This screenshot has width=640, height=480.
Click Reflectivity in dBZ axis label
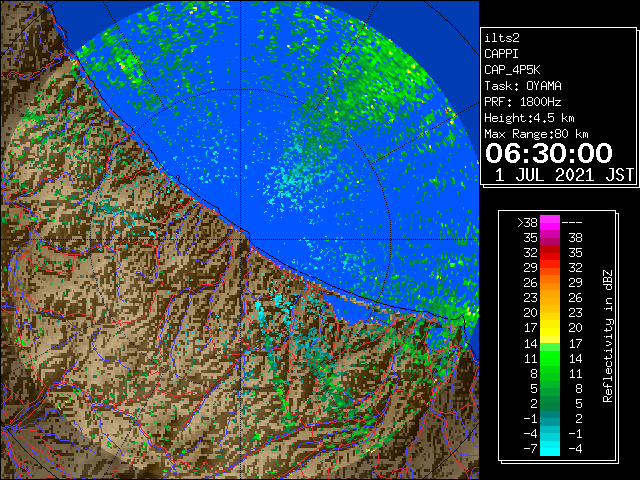pos(608,336)
